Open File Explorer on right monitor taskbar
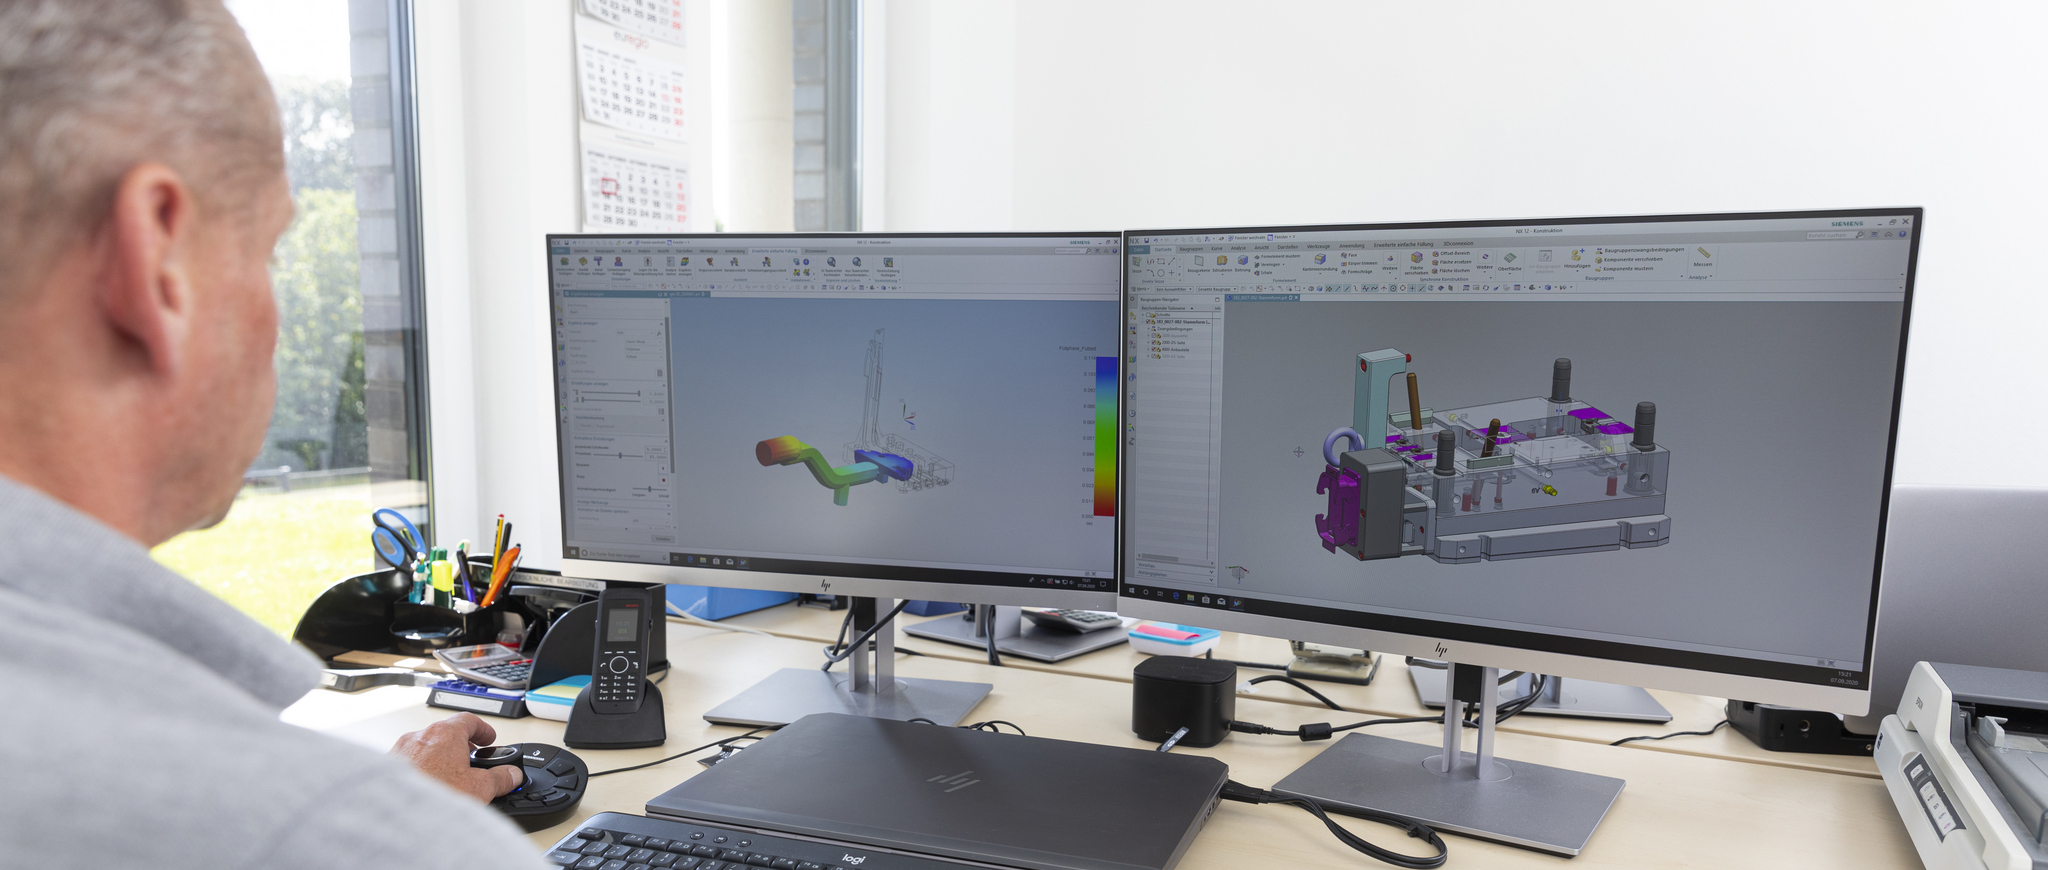 point(1190,598)
